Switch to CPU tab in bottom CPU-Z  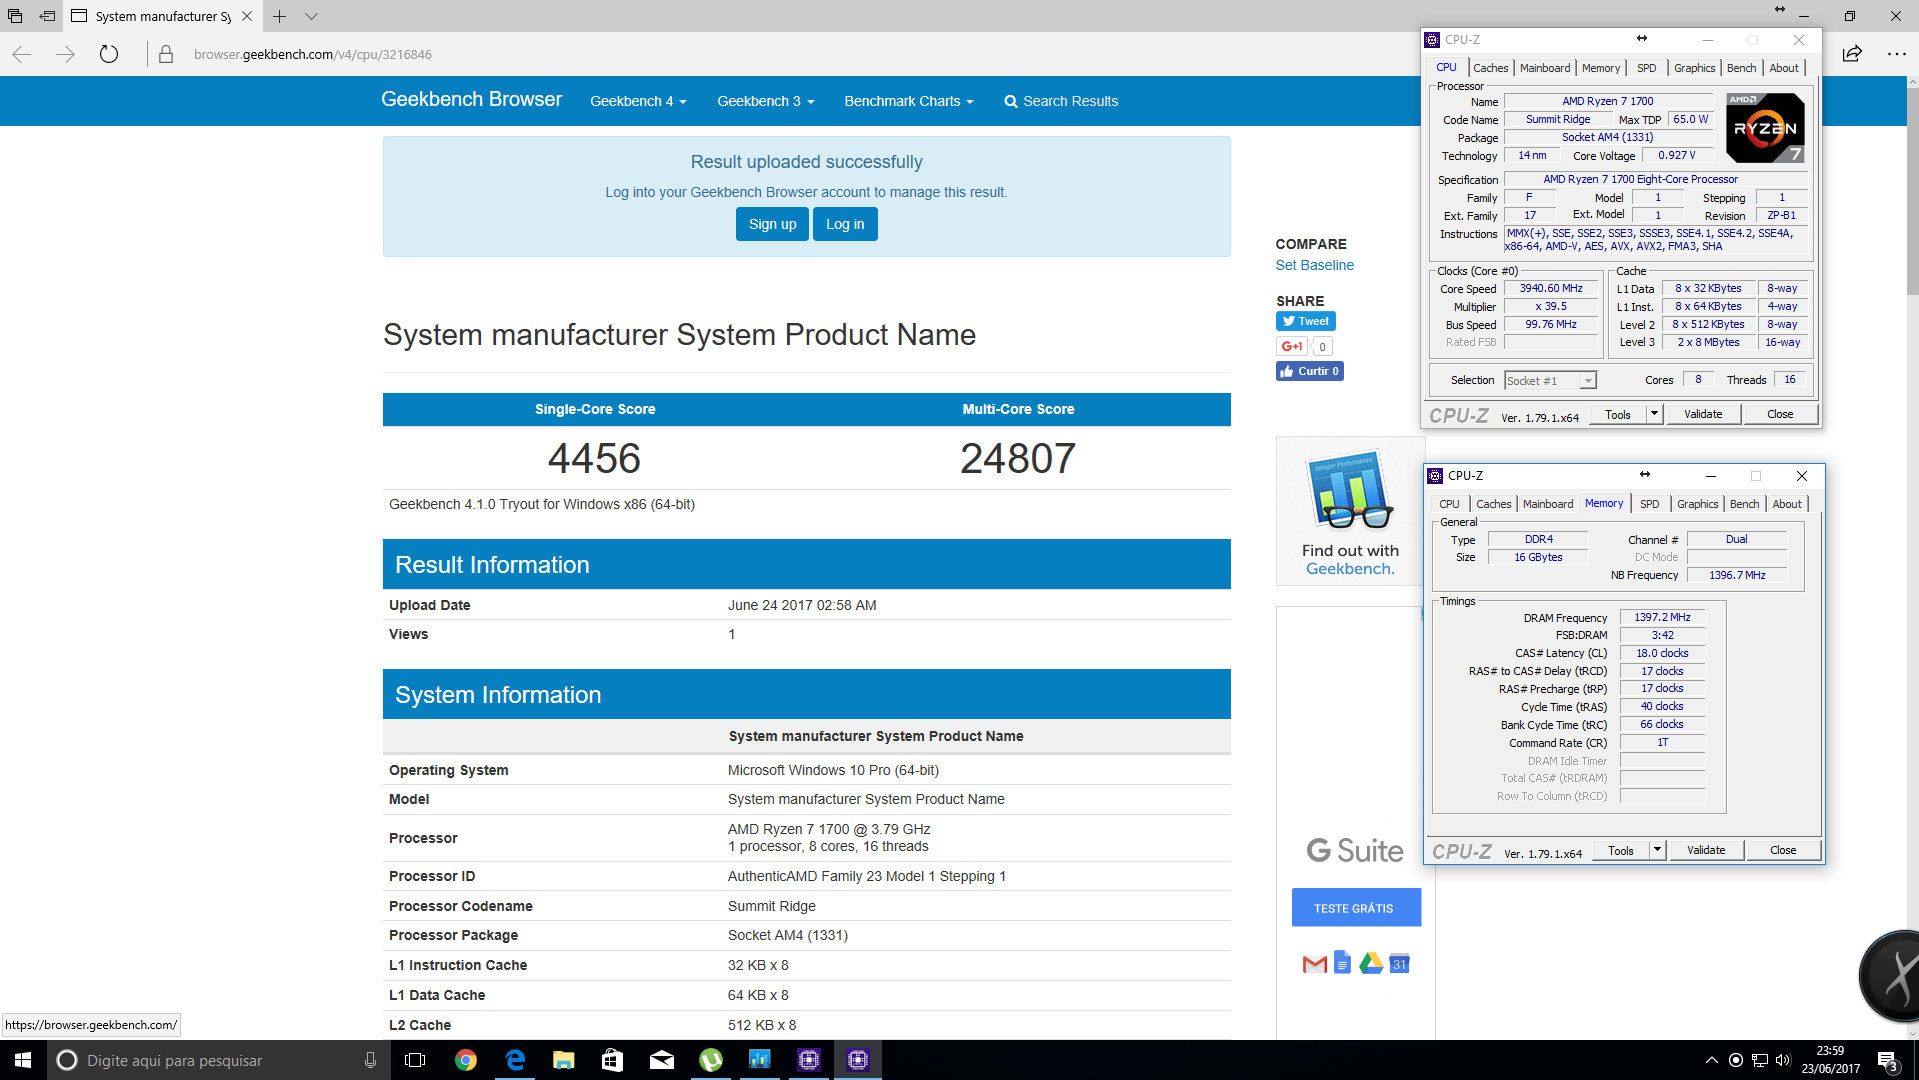[1449, 504]
